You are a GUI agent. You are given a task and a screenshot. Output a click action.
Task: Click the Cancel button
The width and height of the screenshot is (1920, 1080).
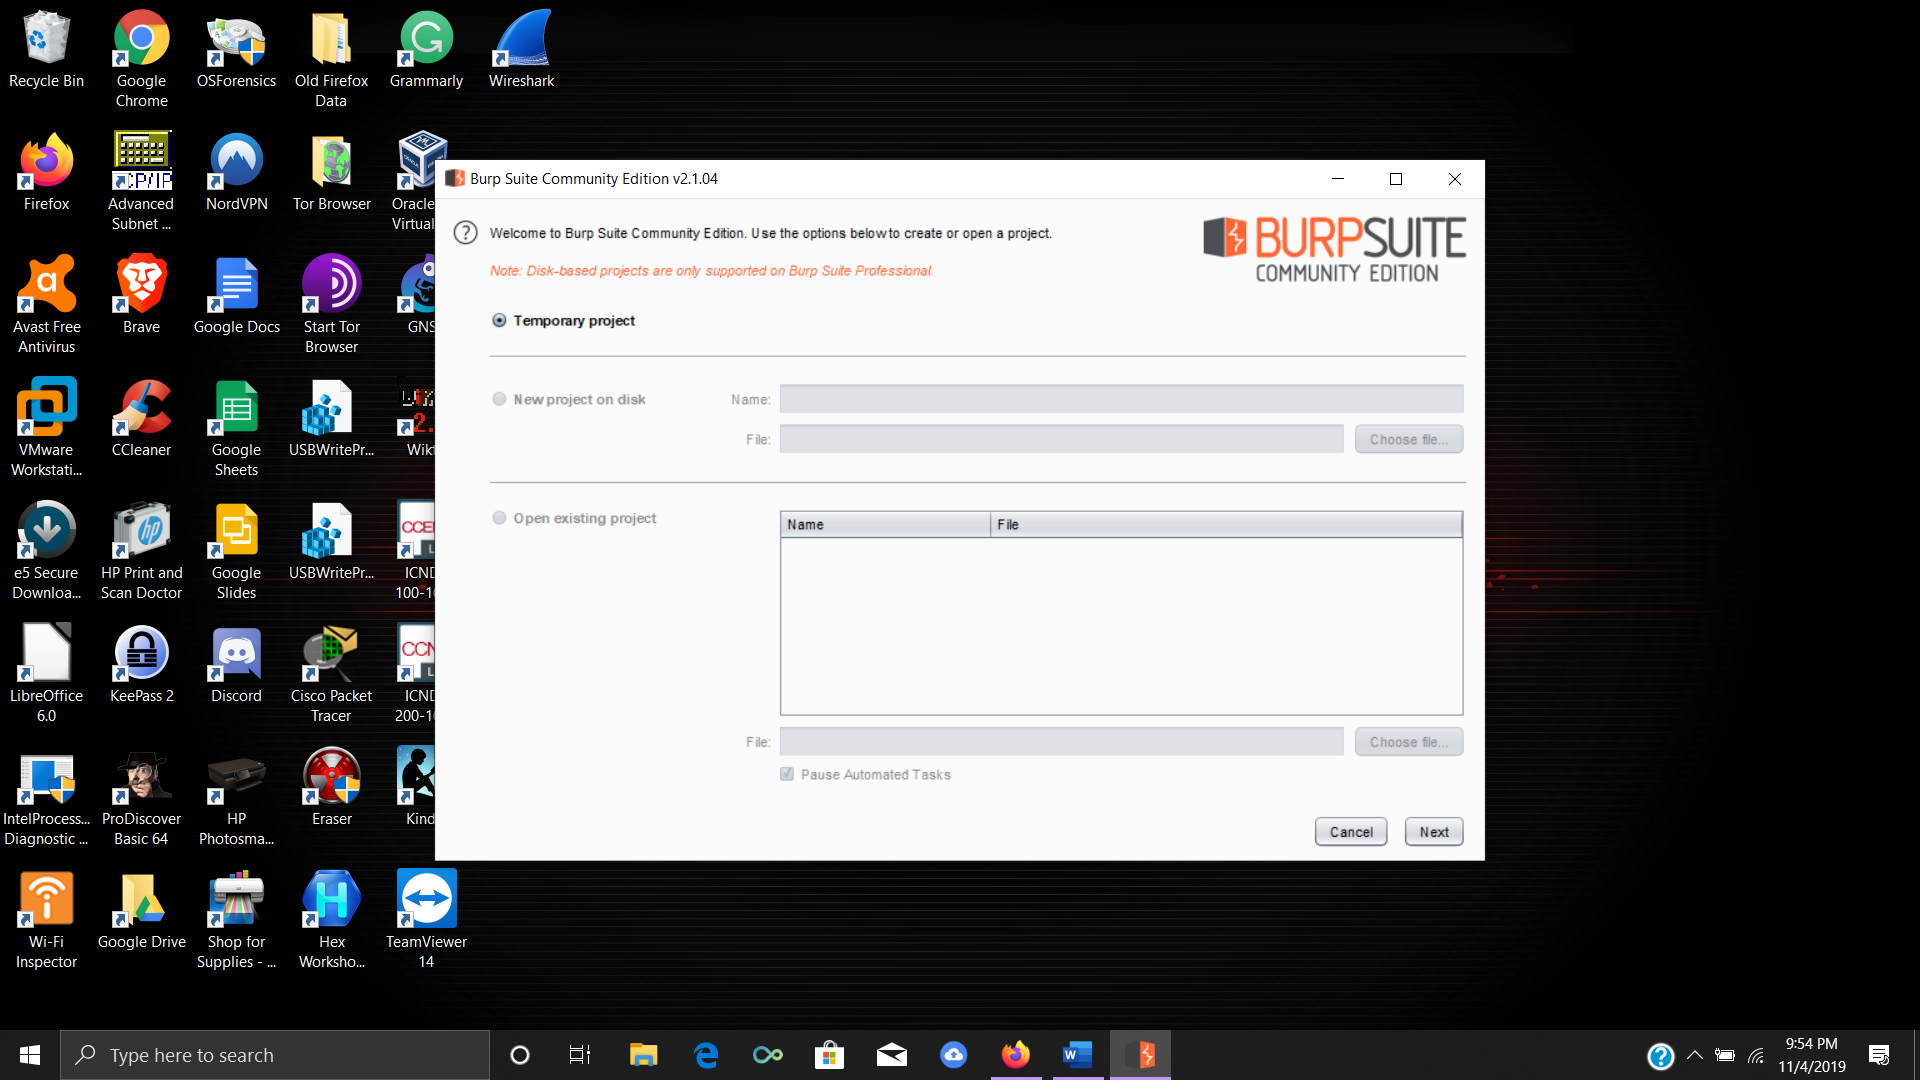tap(1351, 832)
